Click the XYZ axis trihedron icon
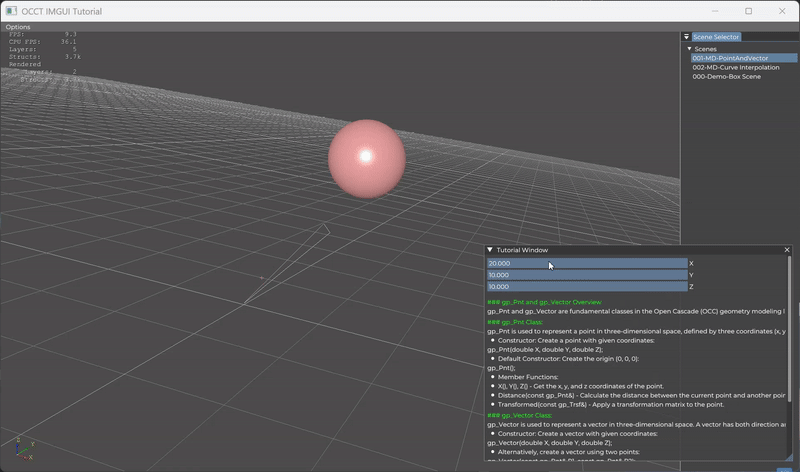Viewport: 800px width, 472px height. click(24, 449)
